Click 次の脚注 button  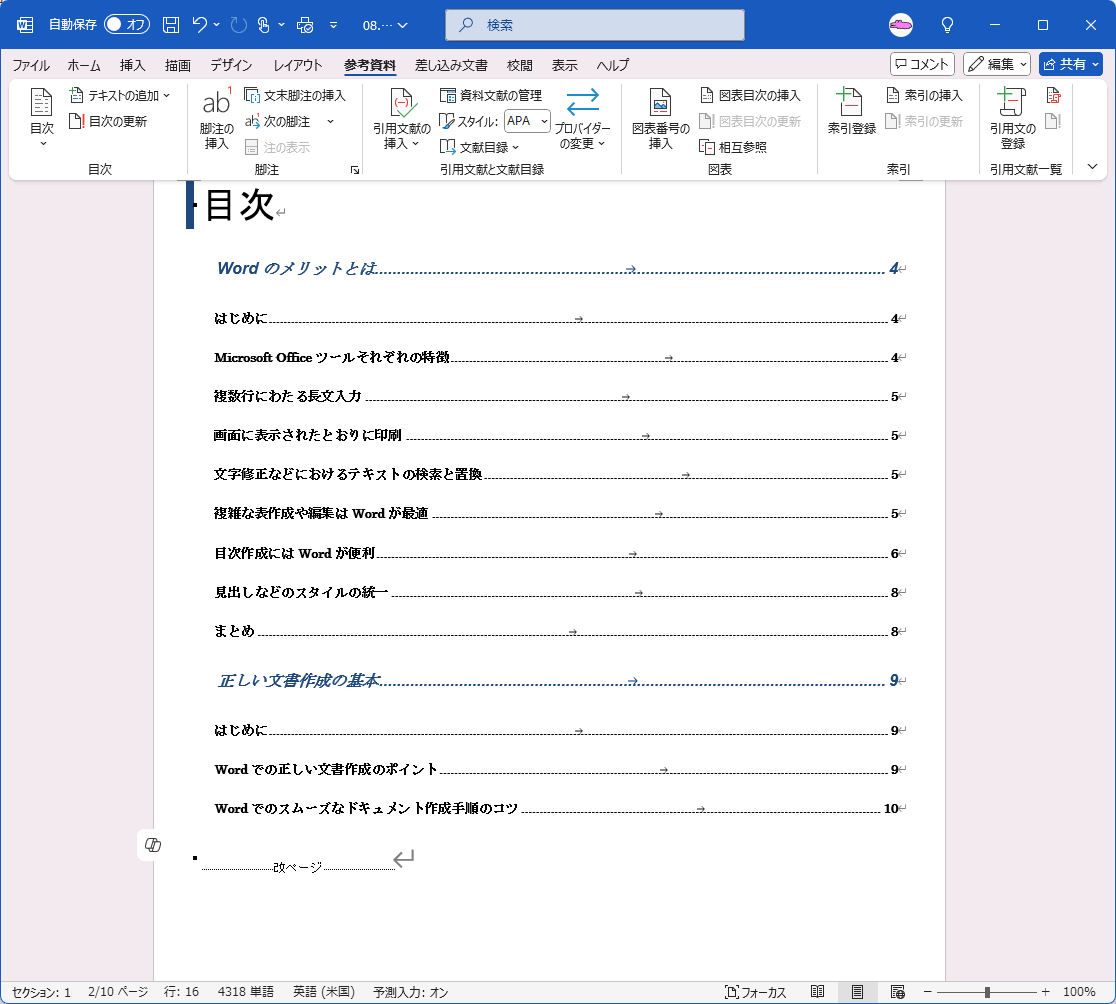(x=278, y=122)
